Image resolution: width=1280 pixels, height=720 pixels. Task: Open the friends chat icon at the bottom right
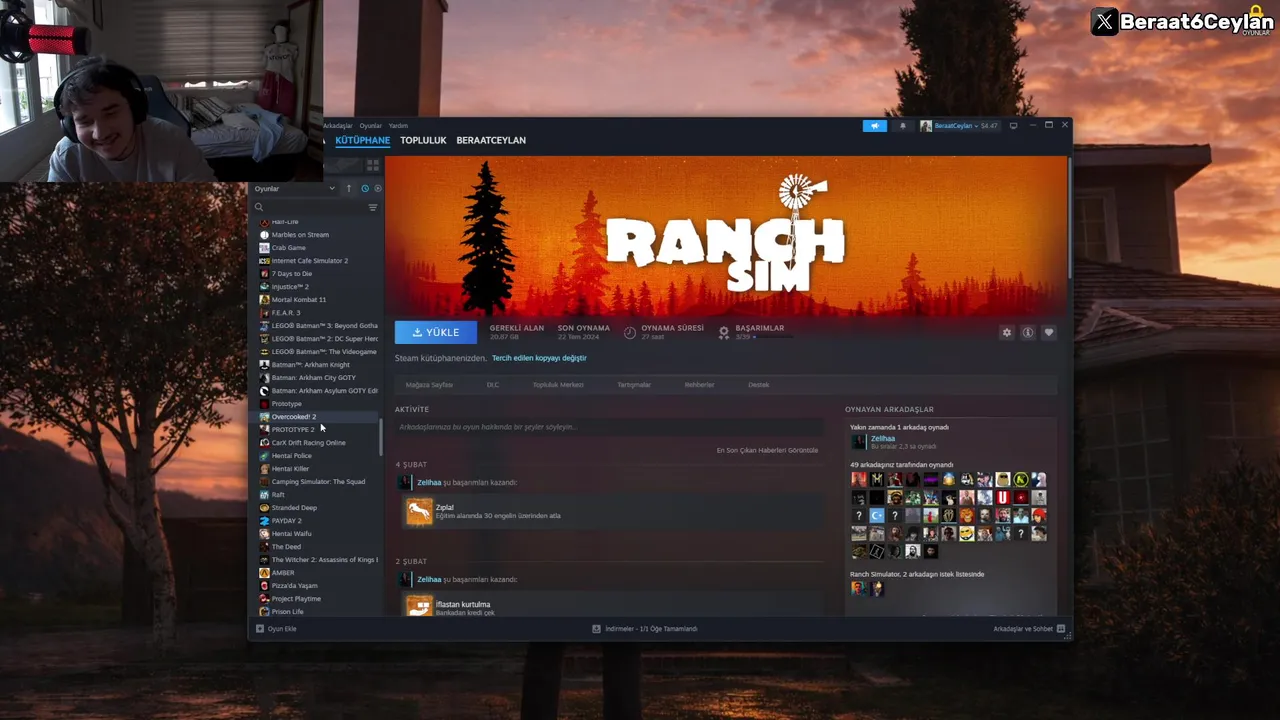click(1061, 629)
